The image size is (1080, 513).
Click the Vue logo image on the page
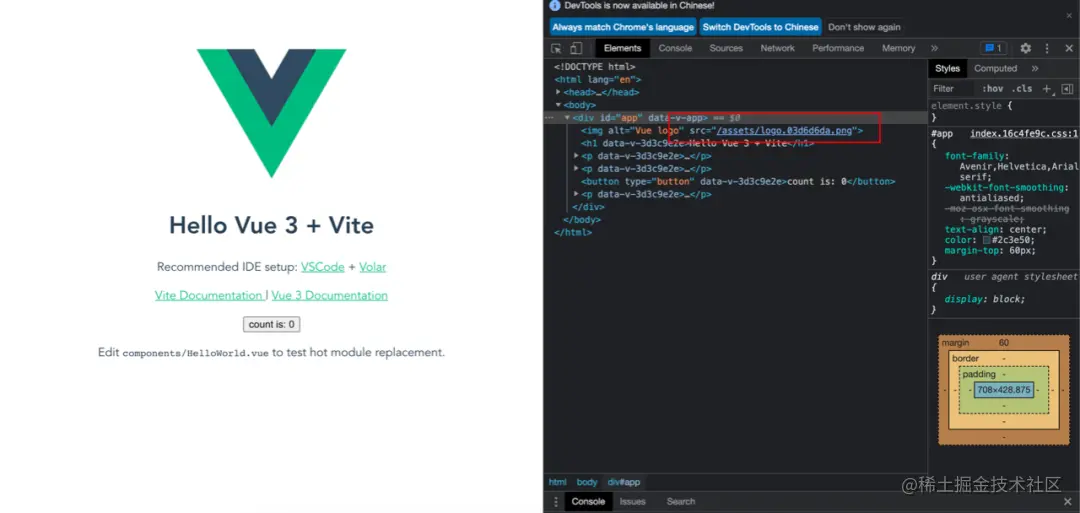click(x=271, y=114)
